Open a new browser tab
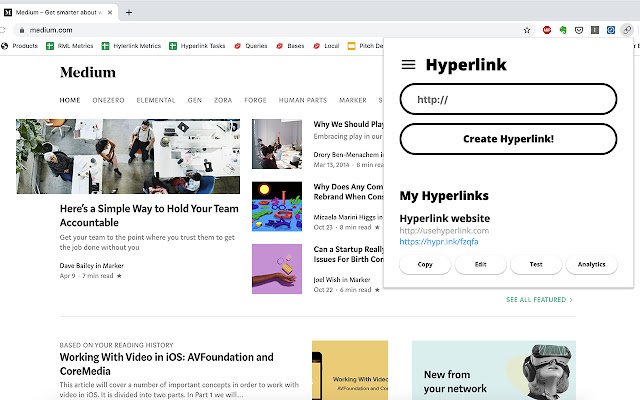The width and height of the screenshot is (640, 400). point(129,12)
